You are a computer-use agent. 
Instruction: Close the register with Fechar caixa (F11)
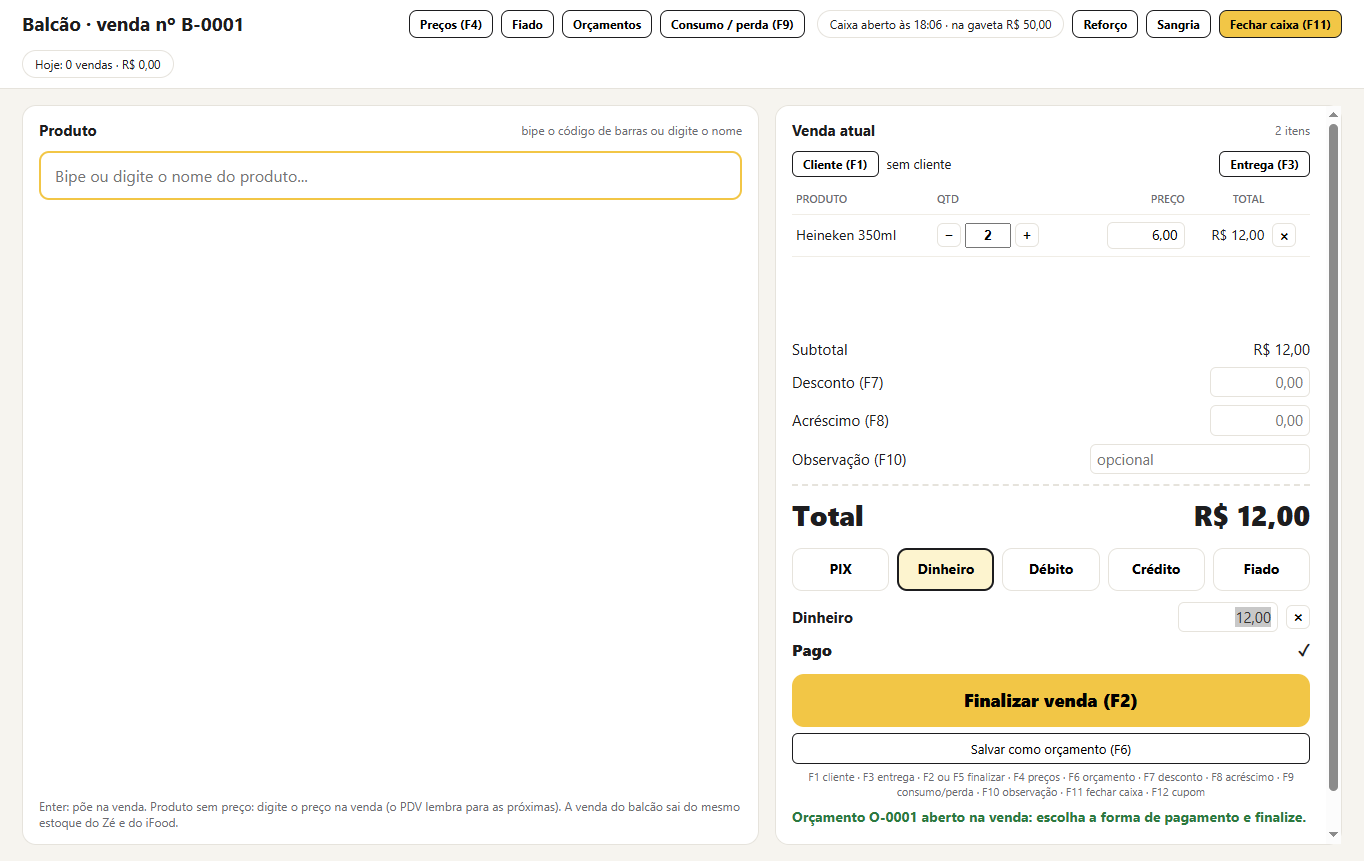[x=1280, y=25]
